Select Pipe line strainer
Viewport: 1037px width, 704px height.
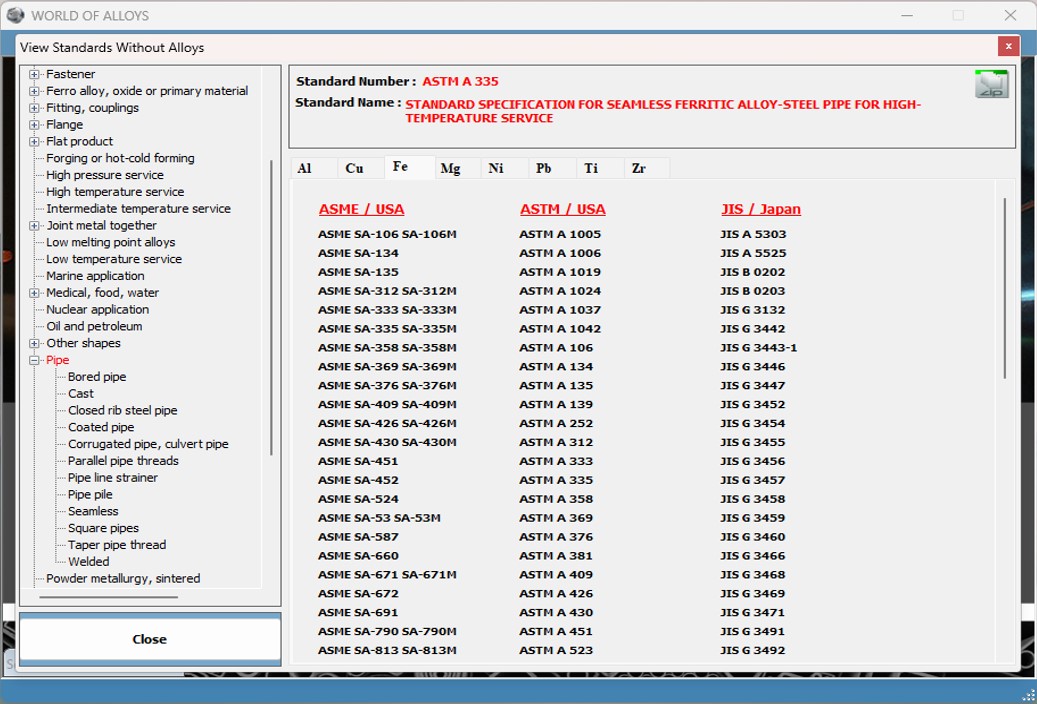[113, 478]
